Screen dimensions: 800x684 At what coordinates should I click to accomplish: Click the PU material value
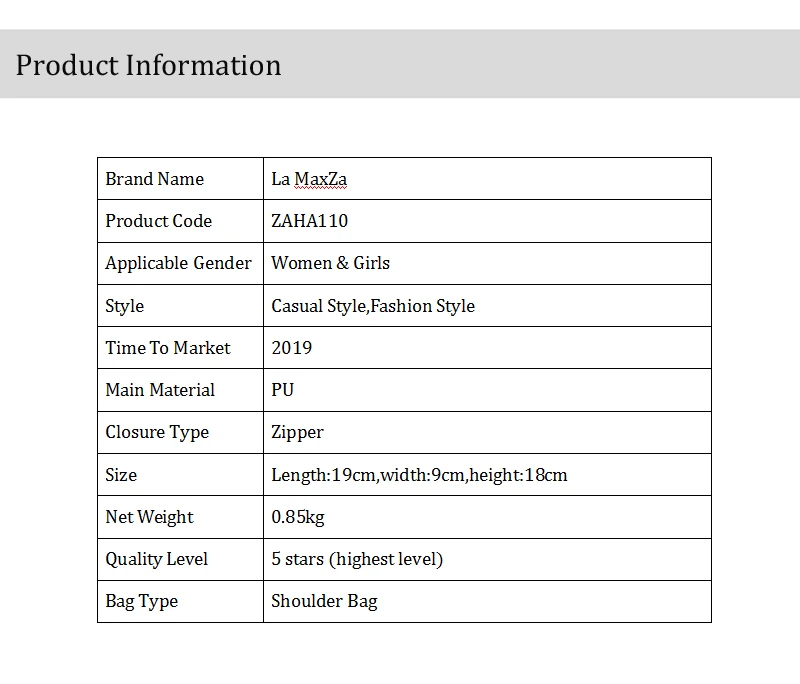[283, 390]
